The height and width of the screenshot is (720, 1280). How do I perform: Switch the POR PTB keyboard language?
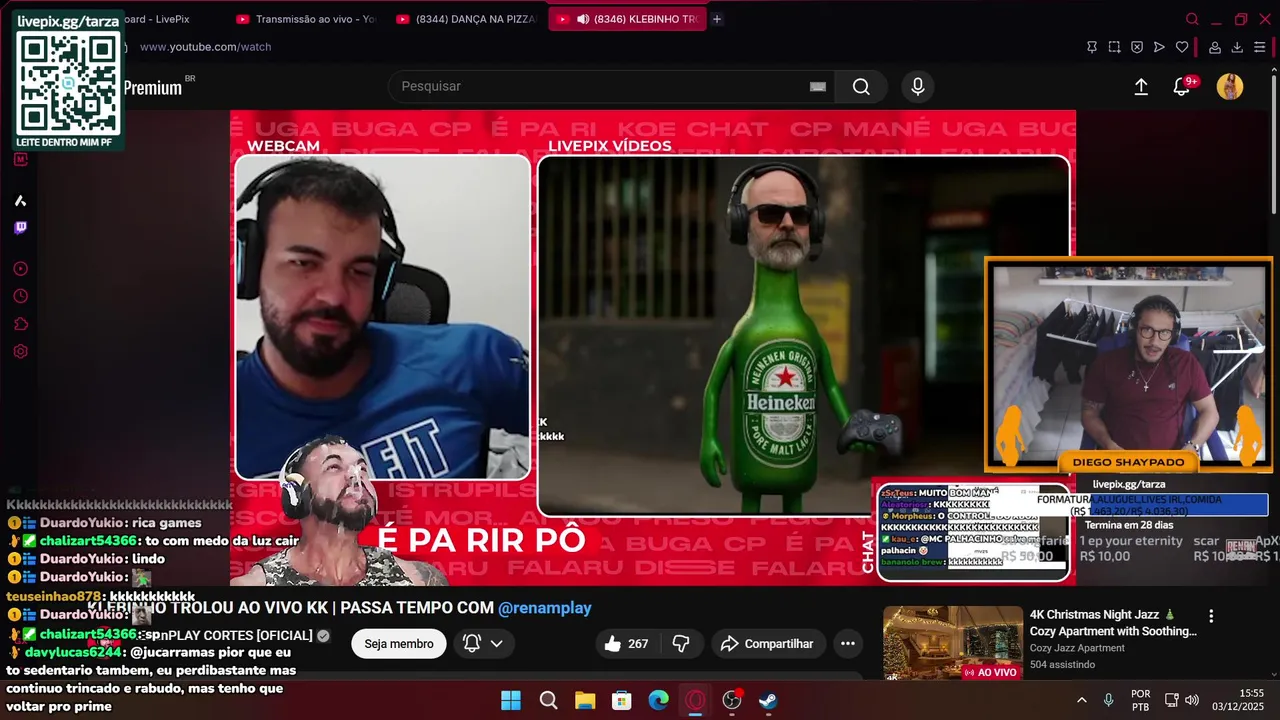[x=1140, y=700]
